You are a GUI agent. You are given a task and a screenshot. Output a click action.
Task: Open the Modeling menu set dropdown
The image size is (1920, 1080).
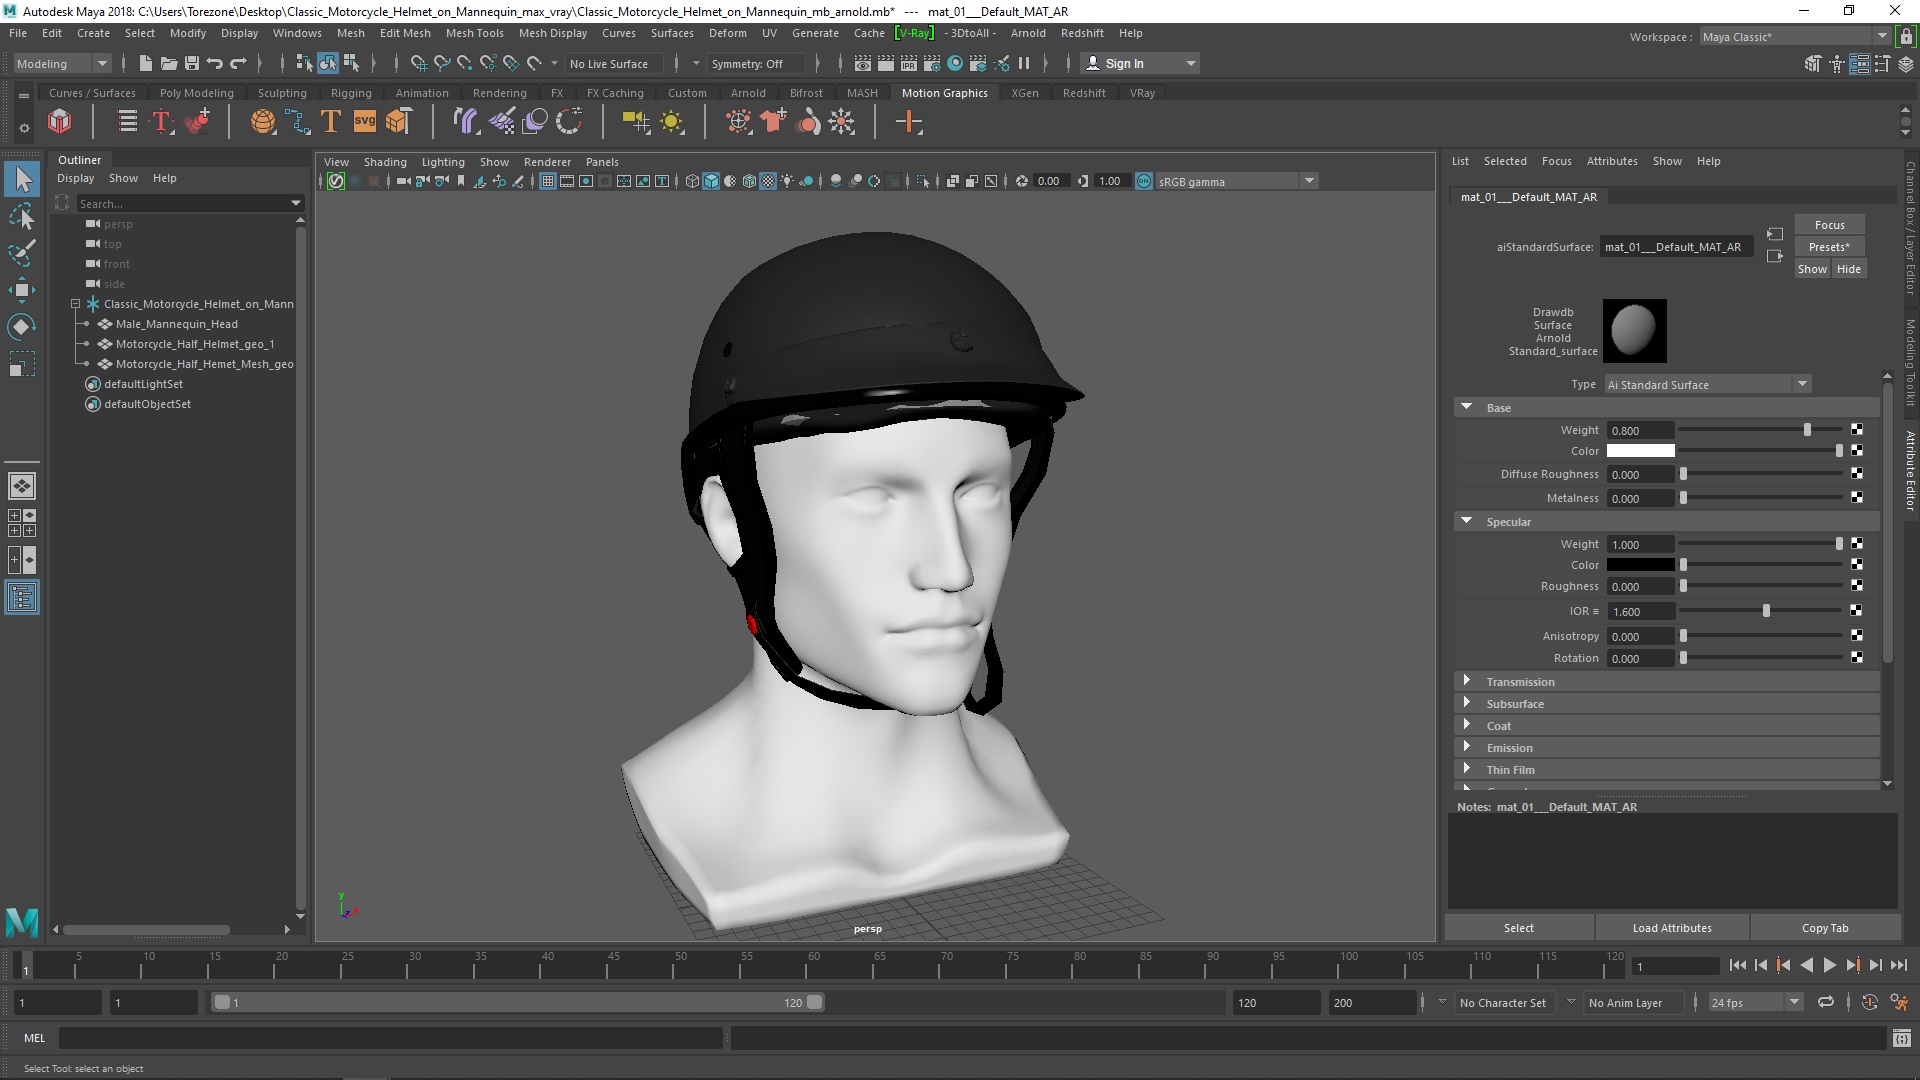[62, 63]
